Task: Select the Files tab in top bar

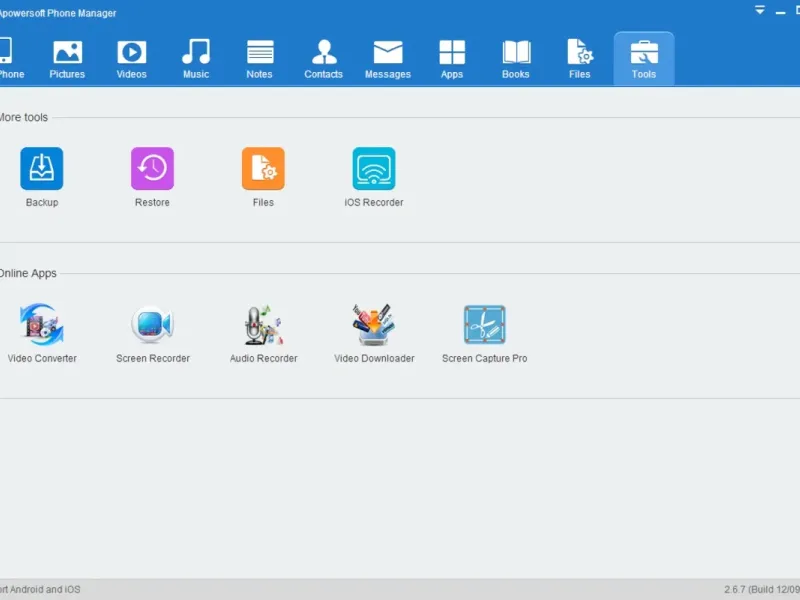Action: (580, 59)
